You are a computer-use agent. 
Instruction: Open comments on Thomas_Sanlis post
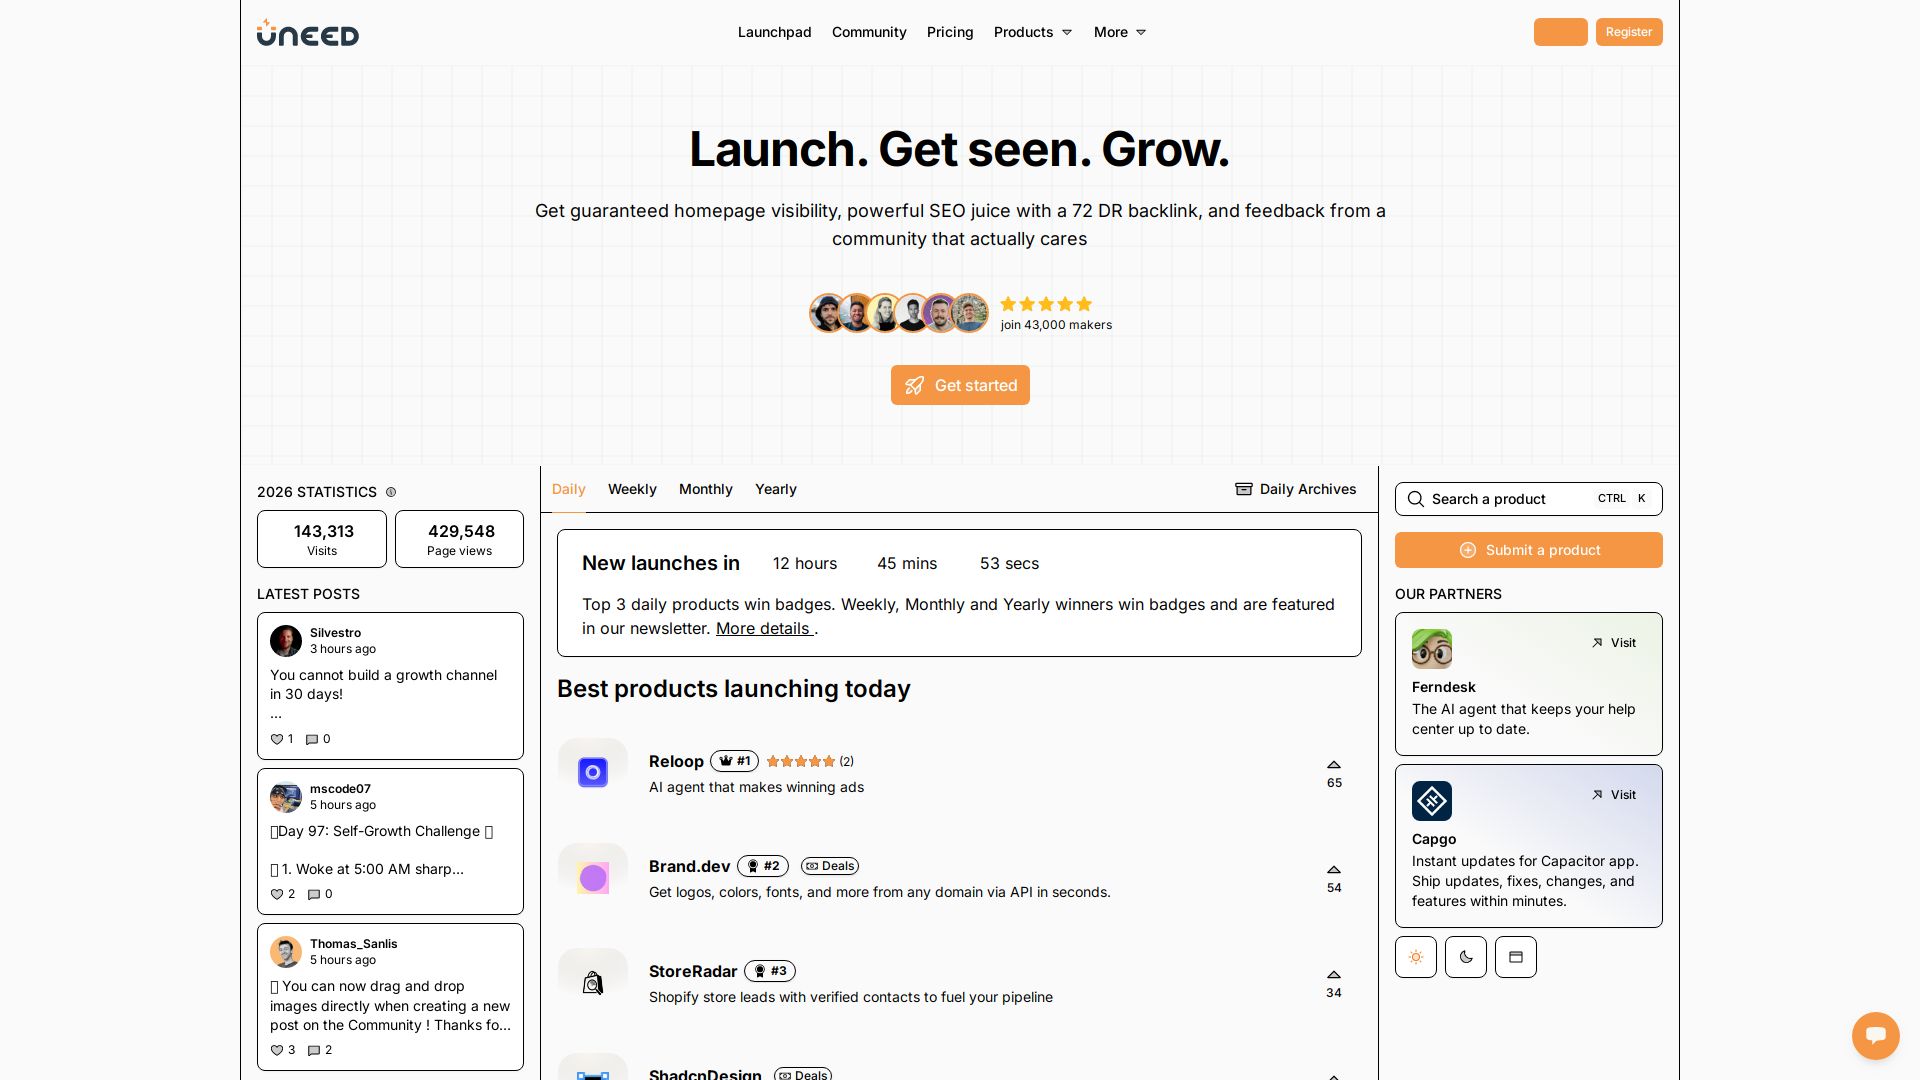(314, 1050)
